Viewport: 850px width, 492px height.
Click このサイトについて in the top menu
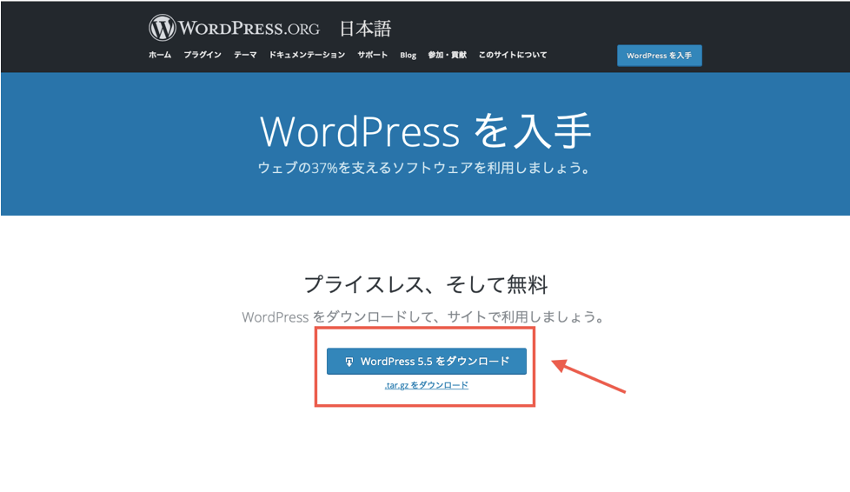click(513, 55)
